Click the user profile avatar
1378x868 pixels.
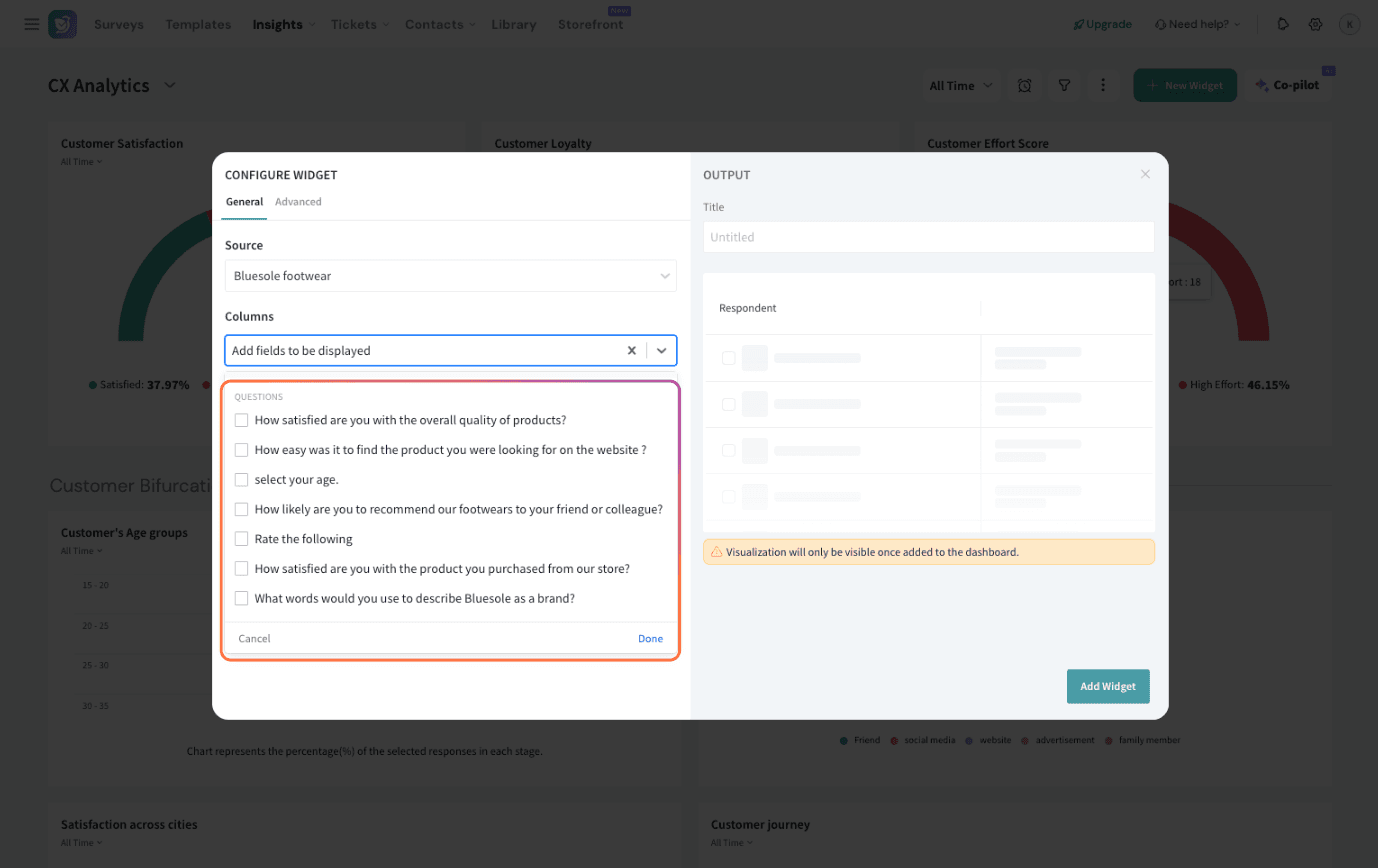pos(1350,24)
